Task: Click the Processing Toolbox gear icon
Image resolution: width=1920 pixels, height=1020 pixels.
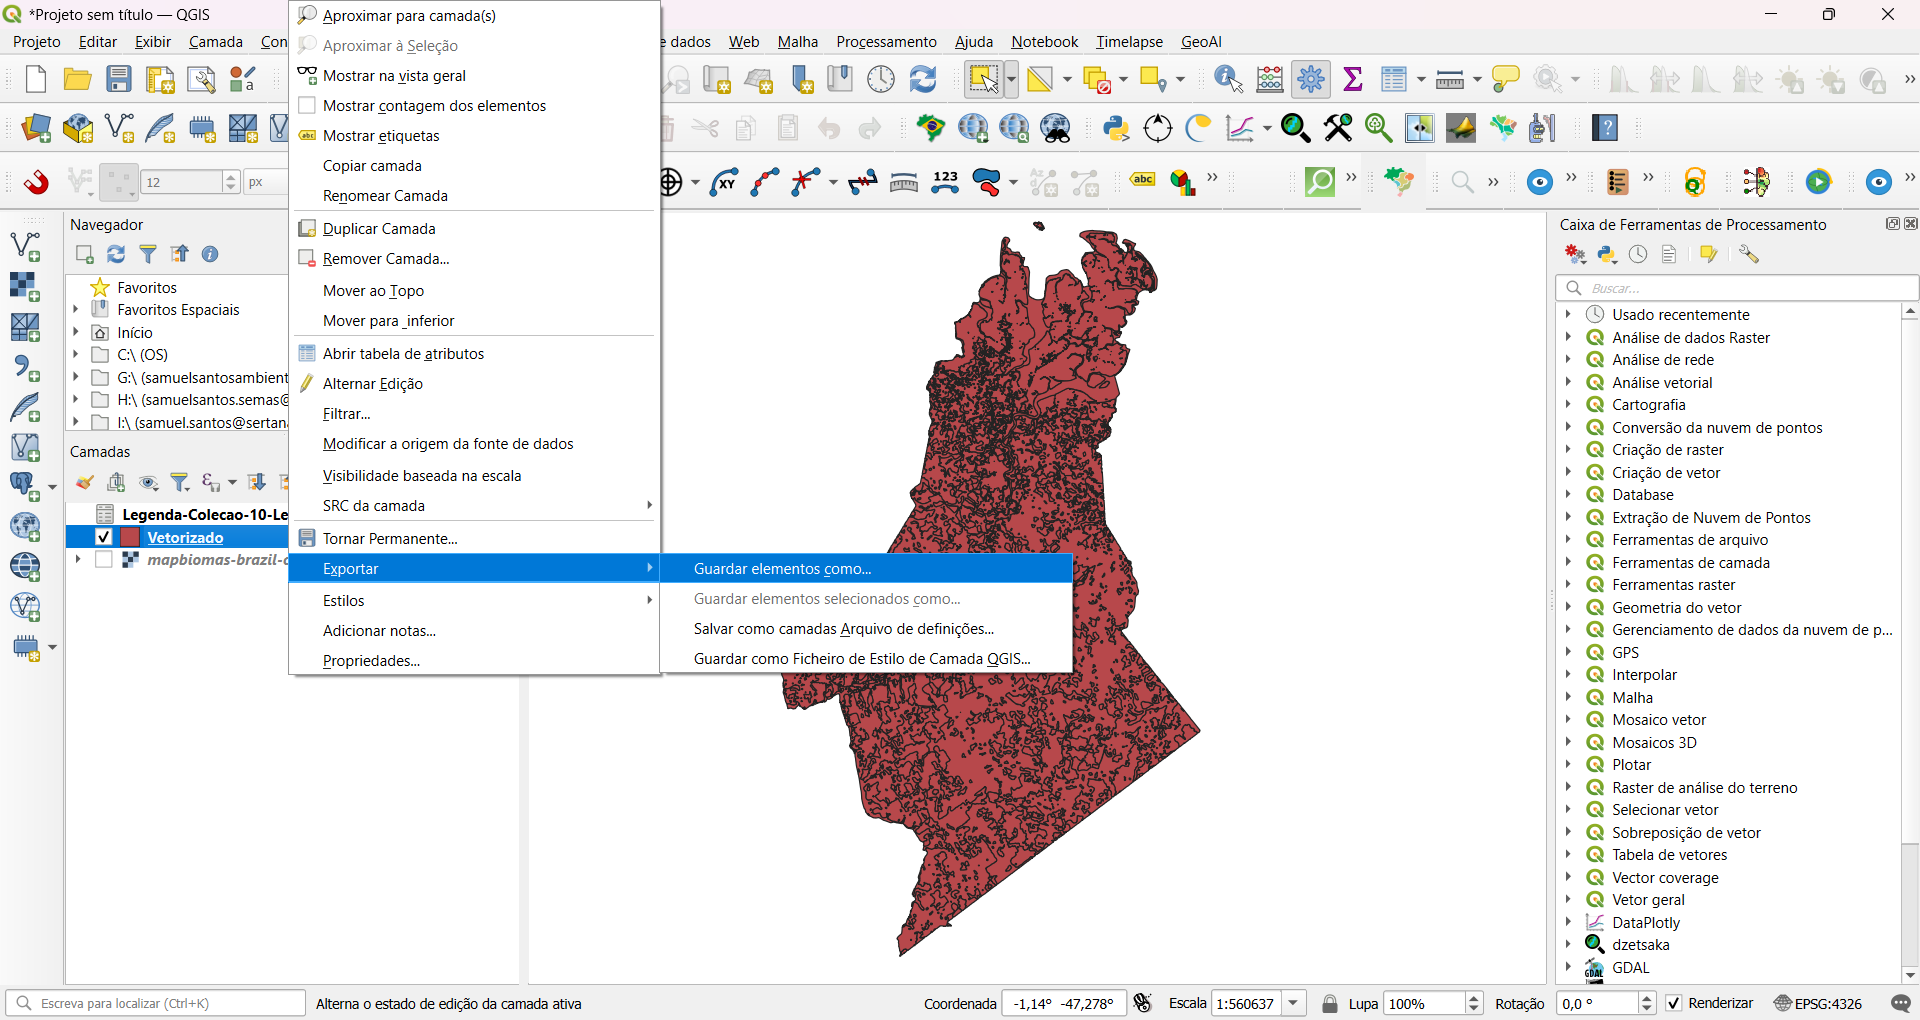Action: pyautogui.click(x=1310, y=79)
